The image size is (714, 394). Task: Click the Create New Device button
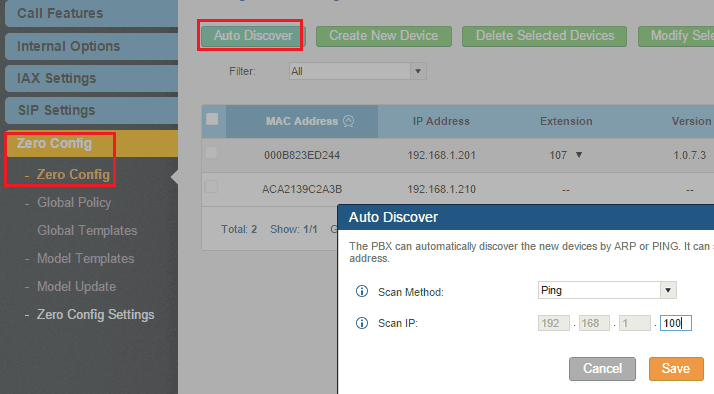click(x=384, y=36)
